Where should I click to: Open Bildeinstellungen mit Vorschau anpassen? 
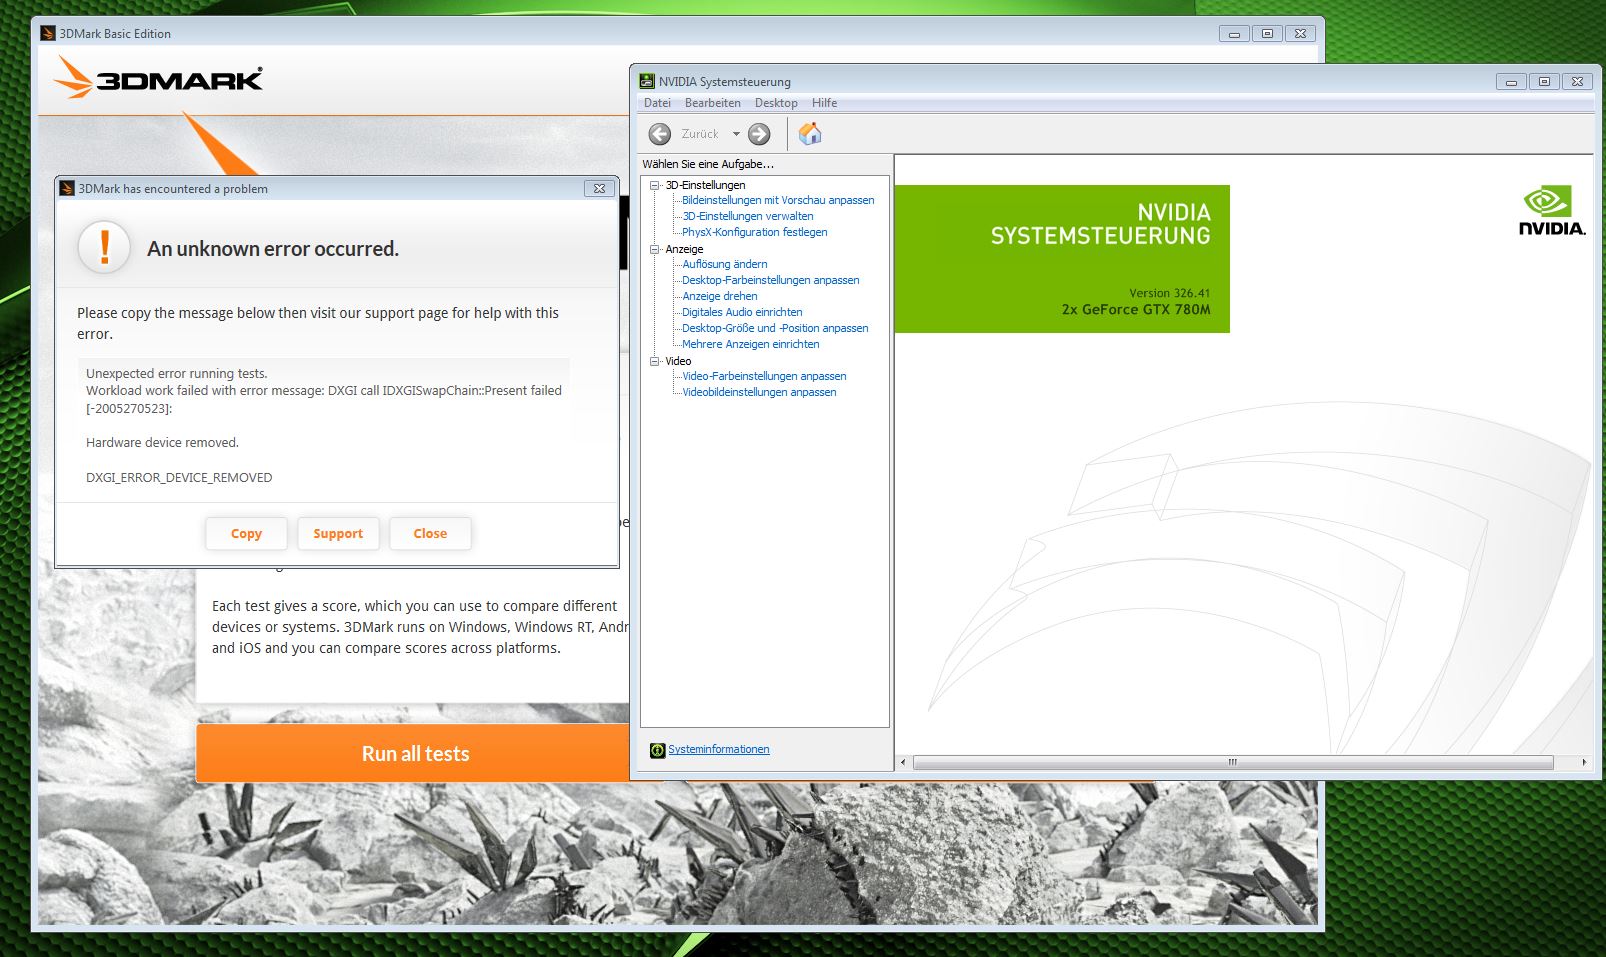[778, 200]
